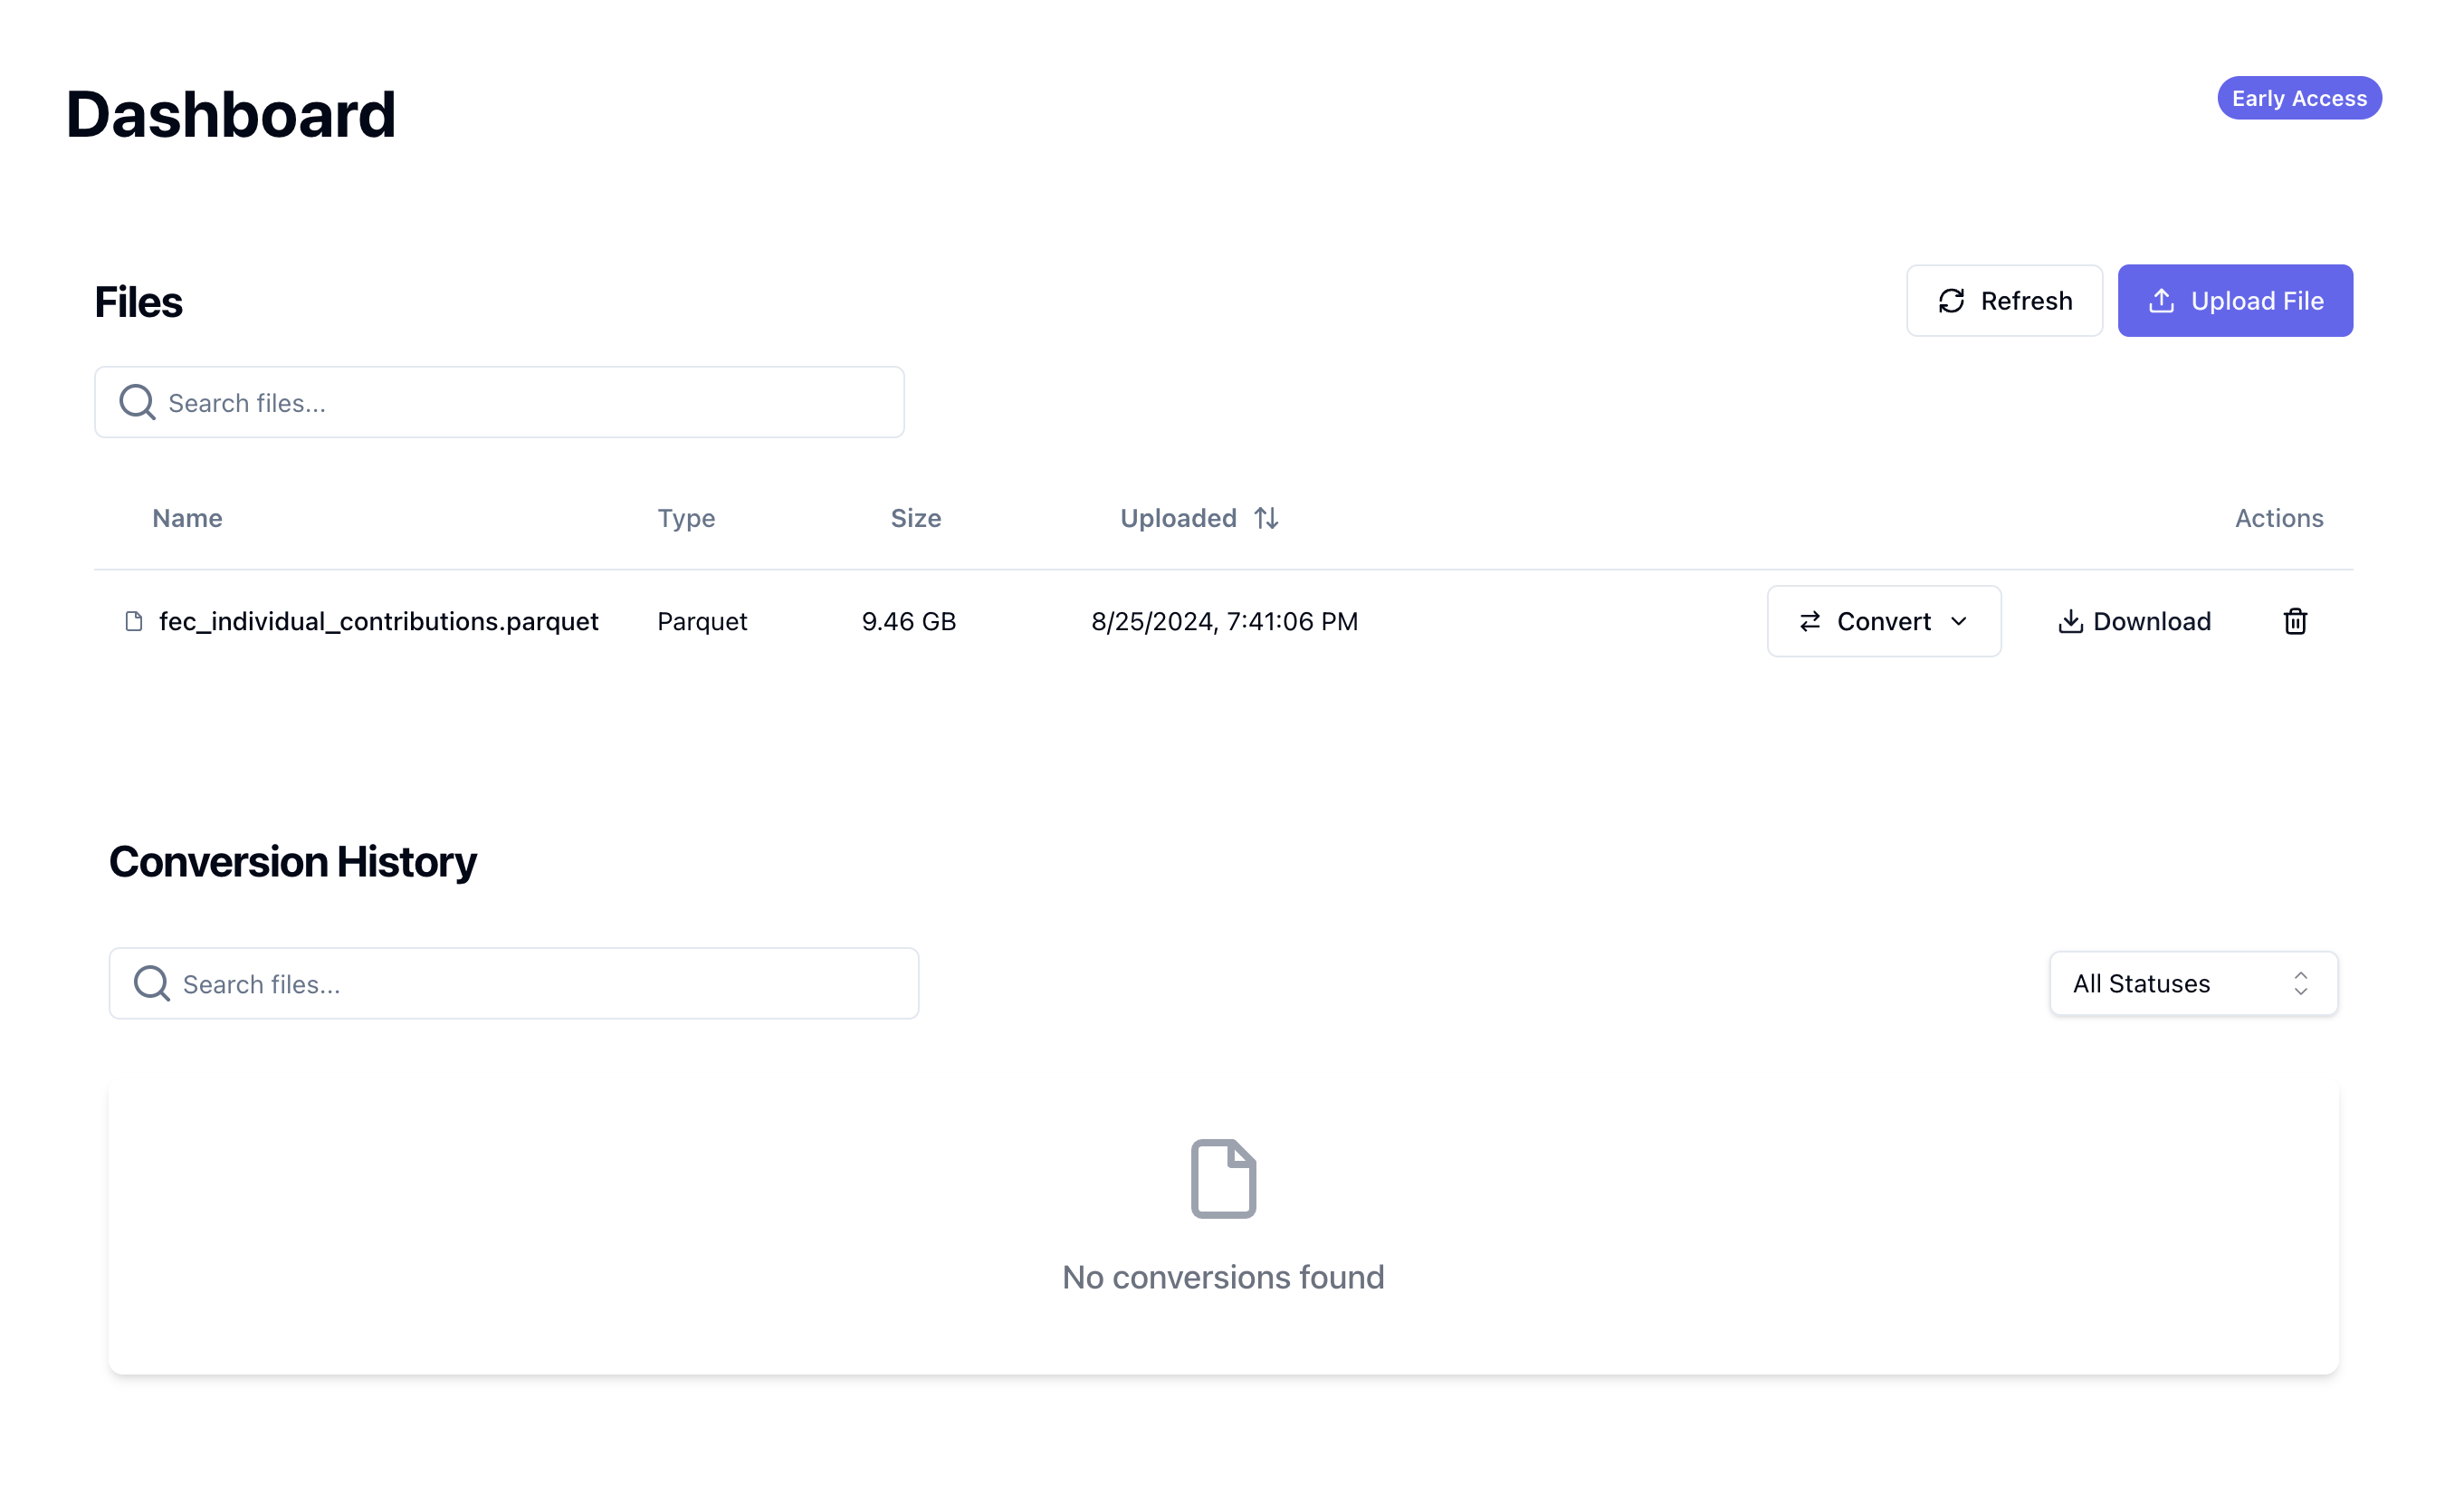Click the search icon in Files section

(138, 402)
